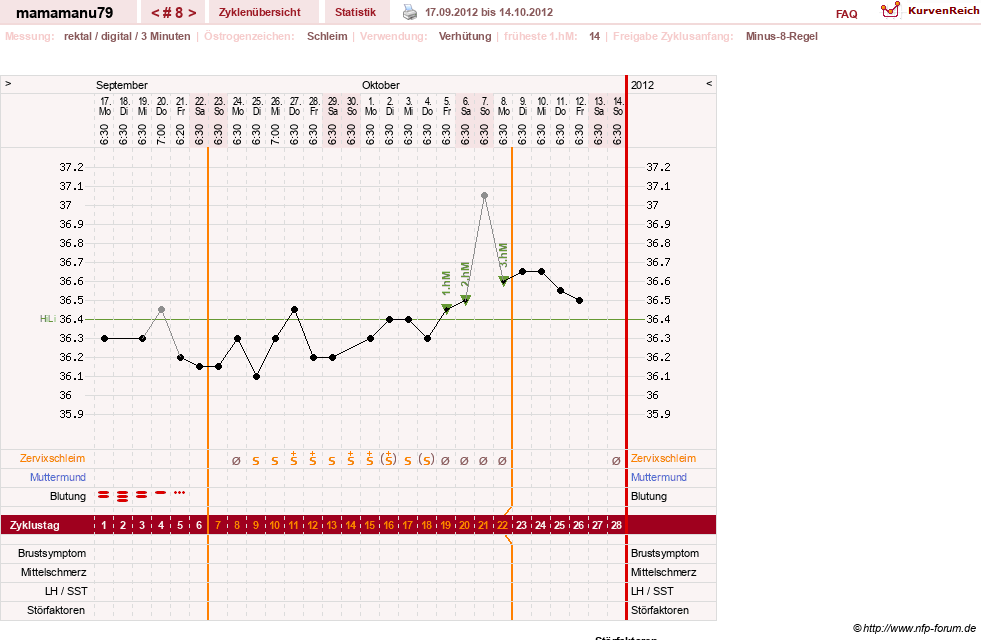981x640 pixels.
Task: Click the bleeding symbol on cycle day 1
Action: pyautogui.click(x=104, y=495)
